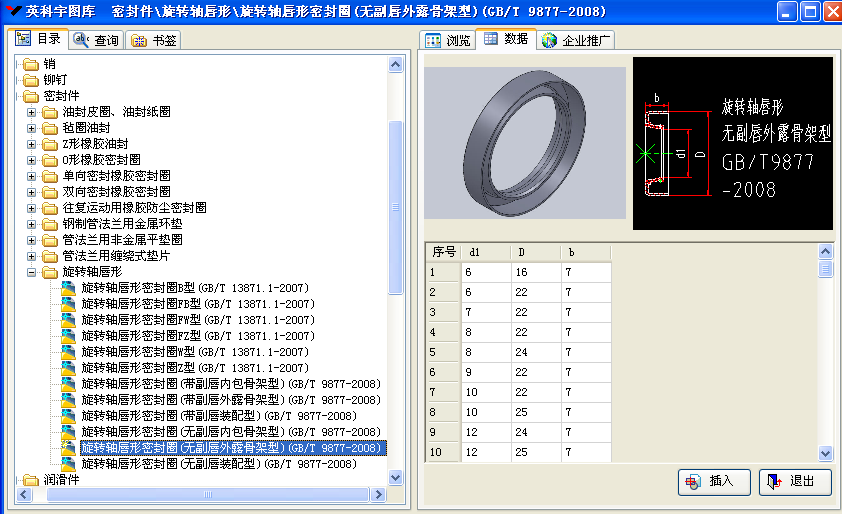The height and width of the screenshot is (514, 842).
Task: Click the 铆钉 folder icon
Action: point(31,80)
